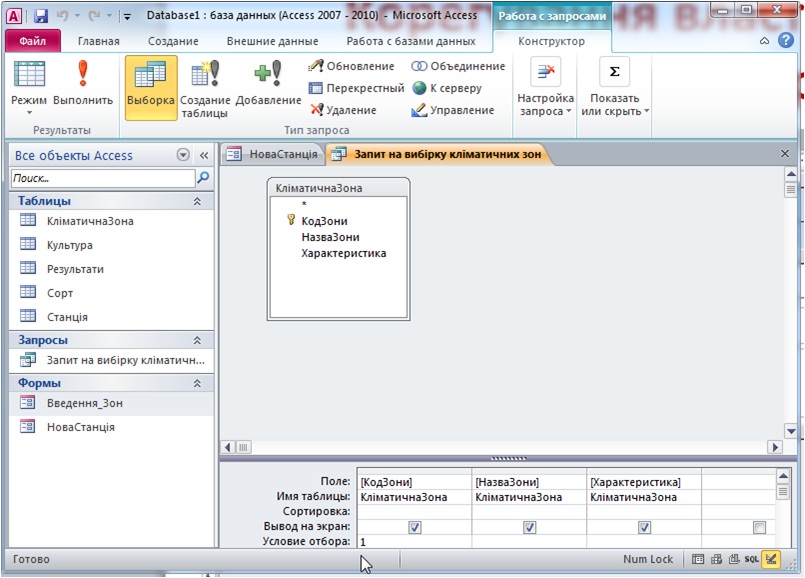805x578 pixels.
Task: Click the К серверу pass-through button
Action: point(449,88)
